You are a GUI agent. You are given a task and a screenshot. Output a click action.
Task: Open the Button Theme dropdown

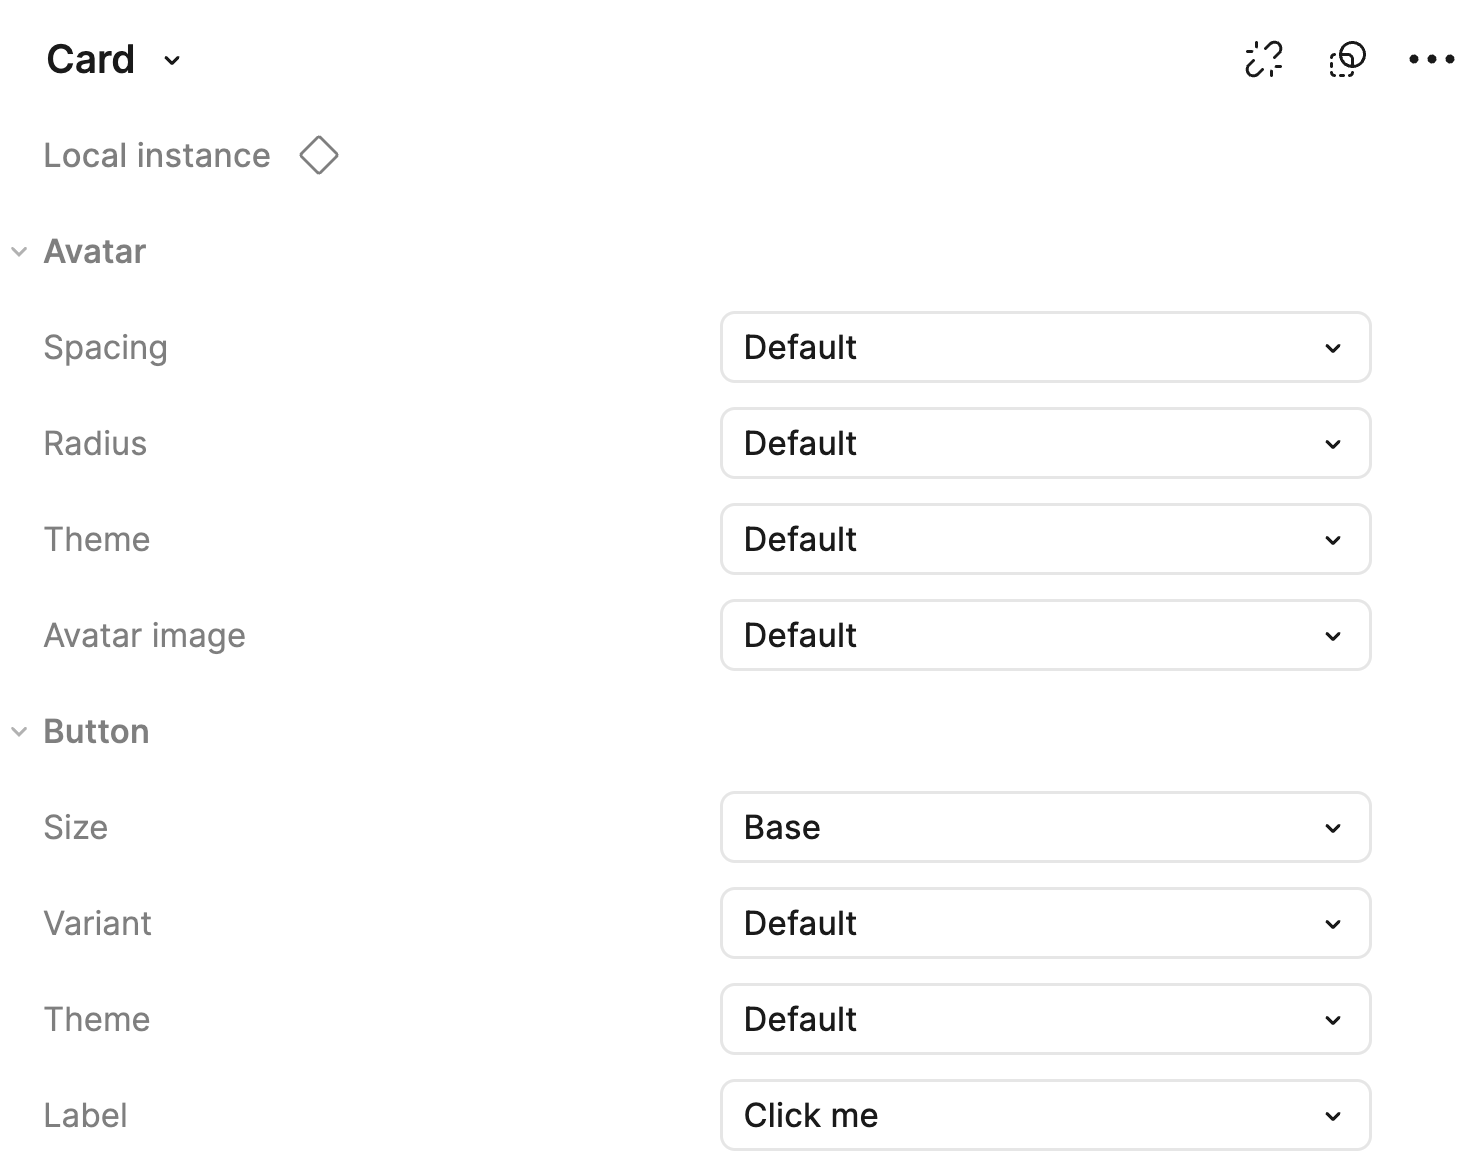(x=1045, y=1019)
